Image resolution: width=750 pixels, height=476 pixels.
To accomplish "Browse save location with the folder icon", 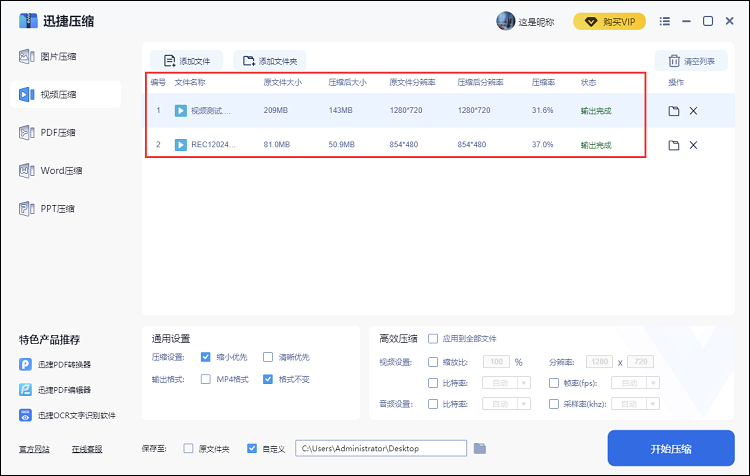I will click(x=480, y=448).
